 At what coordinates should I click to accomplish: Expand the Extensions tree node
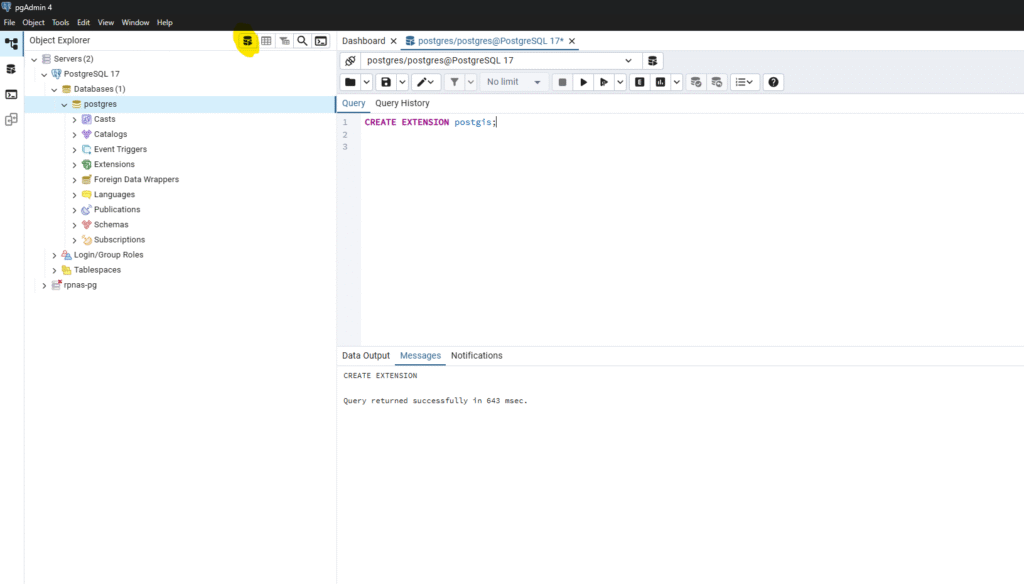point(74,164)
